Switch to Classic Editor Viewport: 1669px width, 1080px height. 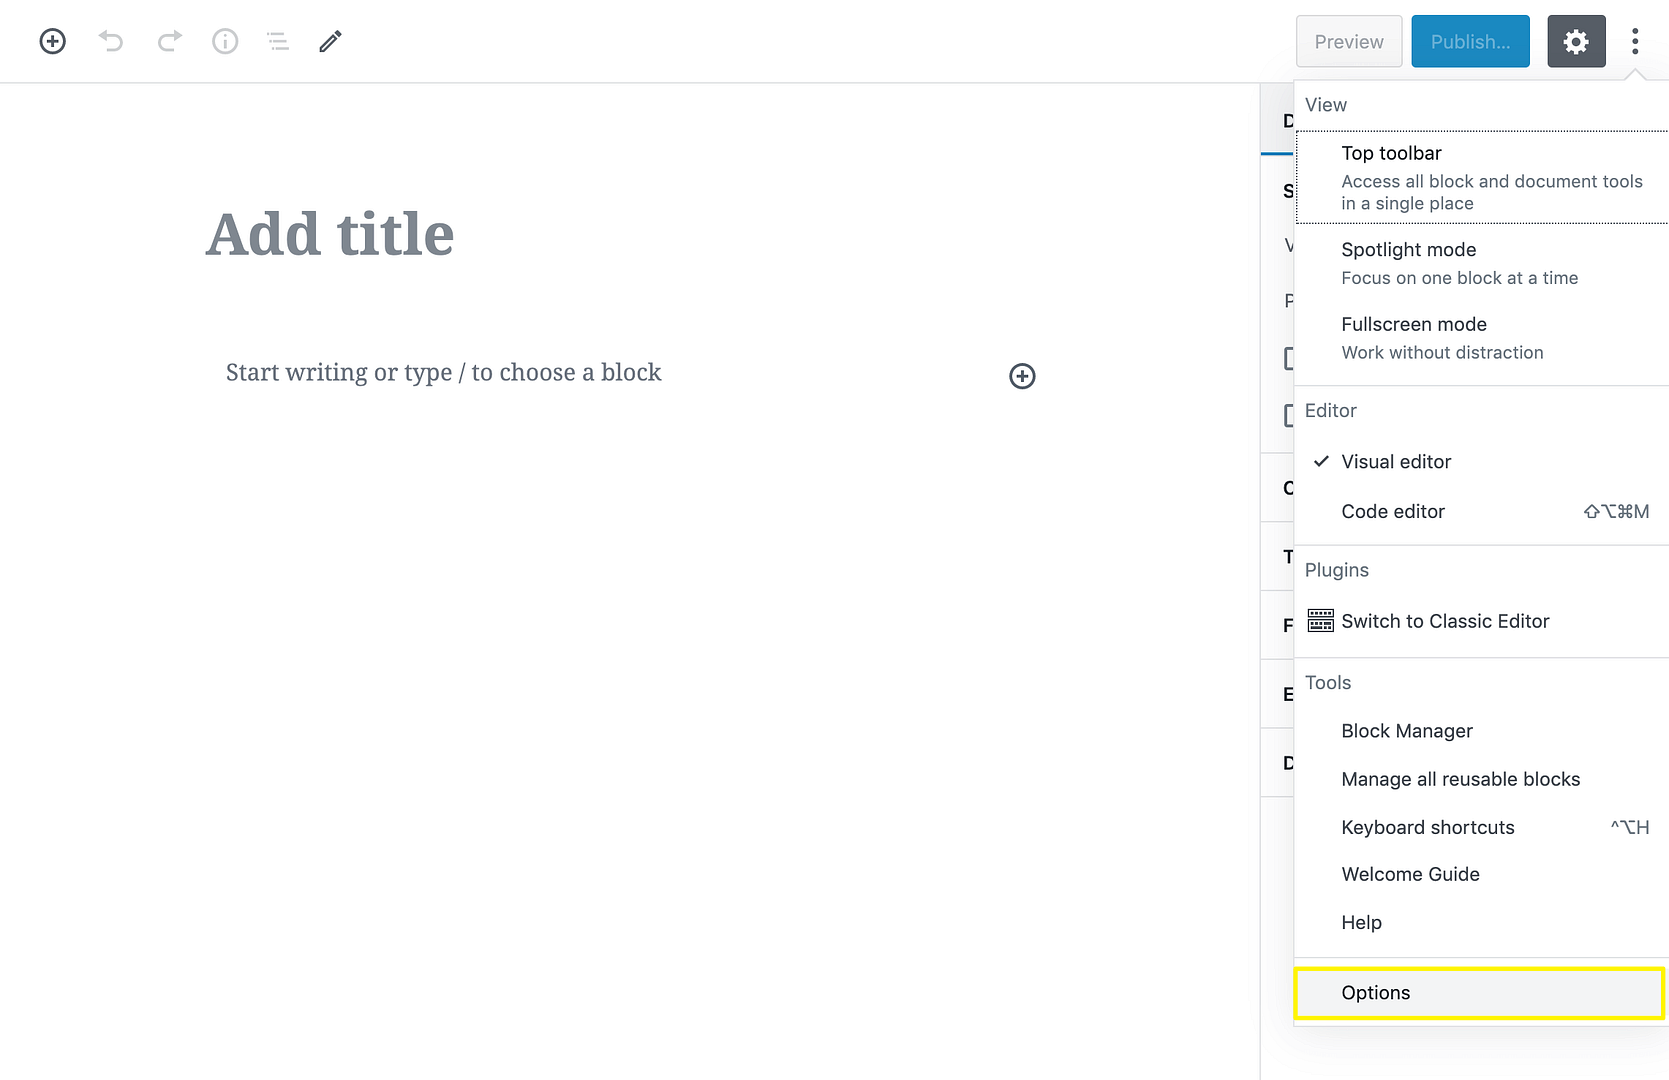click(x=1445, y=620)
